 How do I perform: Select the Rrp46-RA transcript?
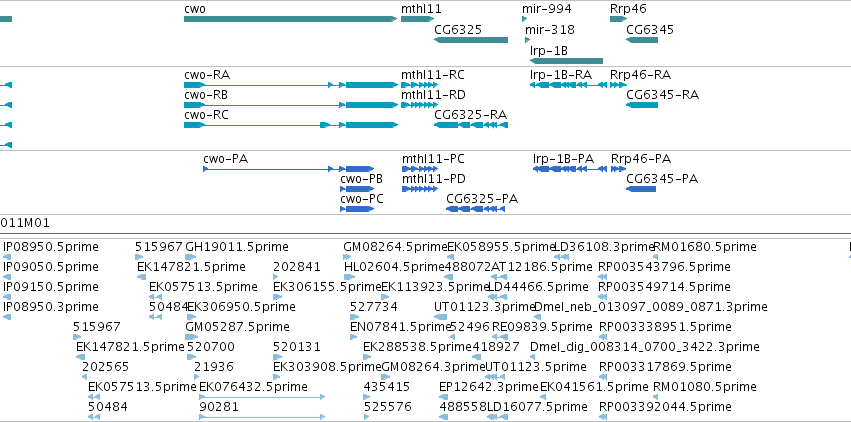click(618, 85)
